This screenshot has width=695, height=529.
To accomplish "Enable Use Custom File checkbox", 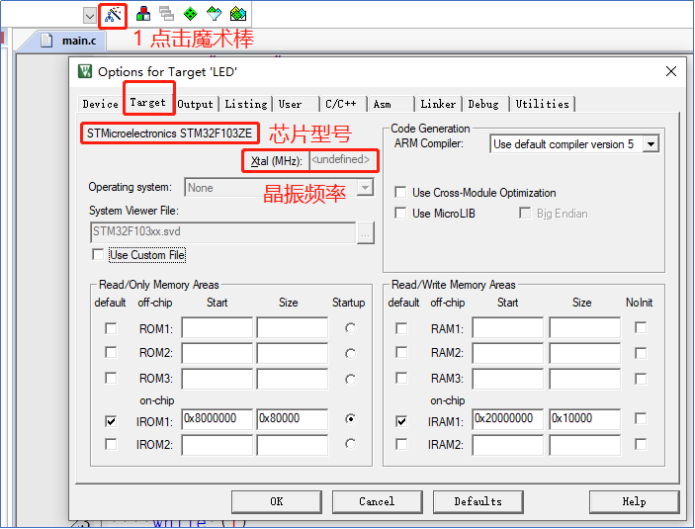I will click(98, 255).
